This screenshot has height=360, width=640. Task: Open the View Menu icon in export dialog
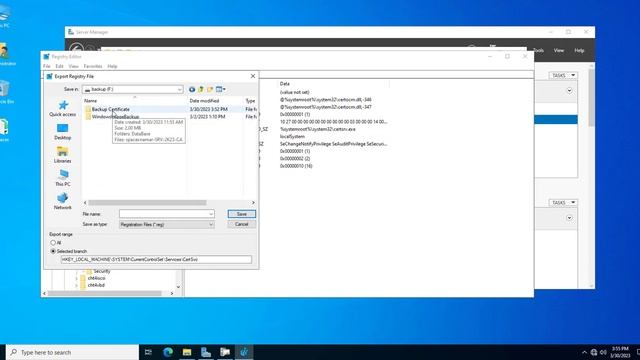click(220, 89)
